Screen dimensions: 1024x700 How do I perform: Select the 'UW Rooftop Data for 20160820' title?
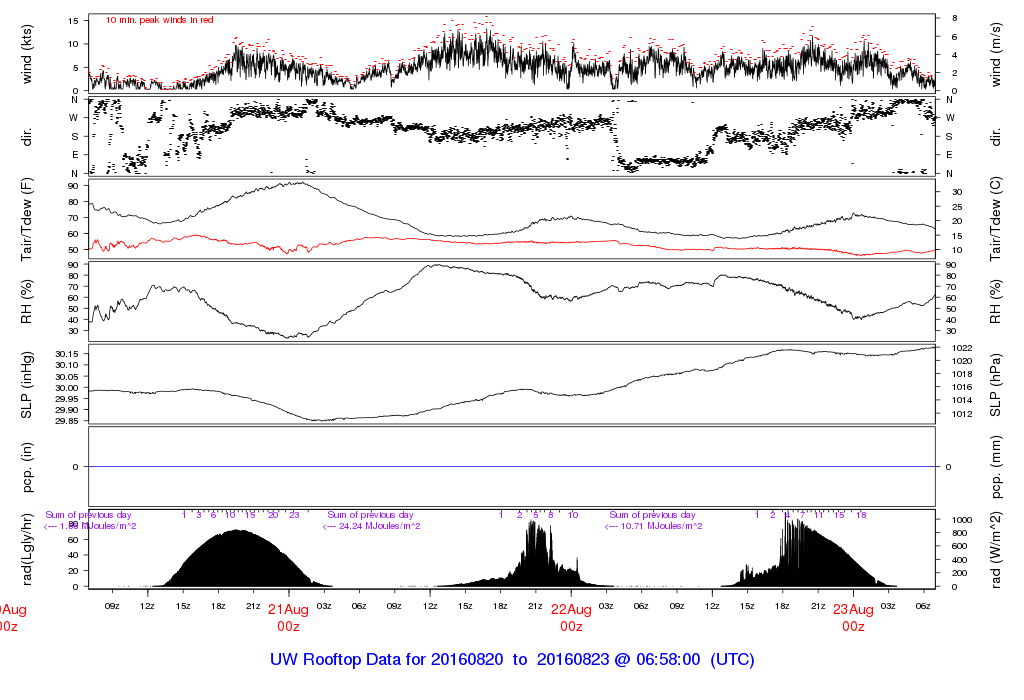pyautogui.click(x=387, y=660)
